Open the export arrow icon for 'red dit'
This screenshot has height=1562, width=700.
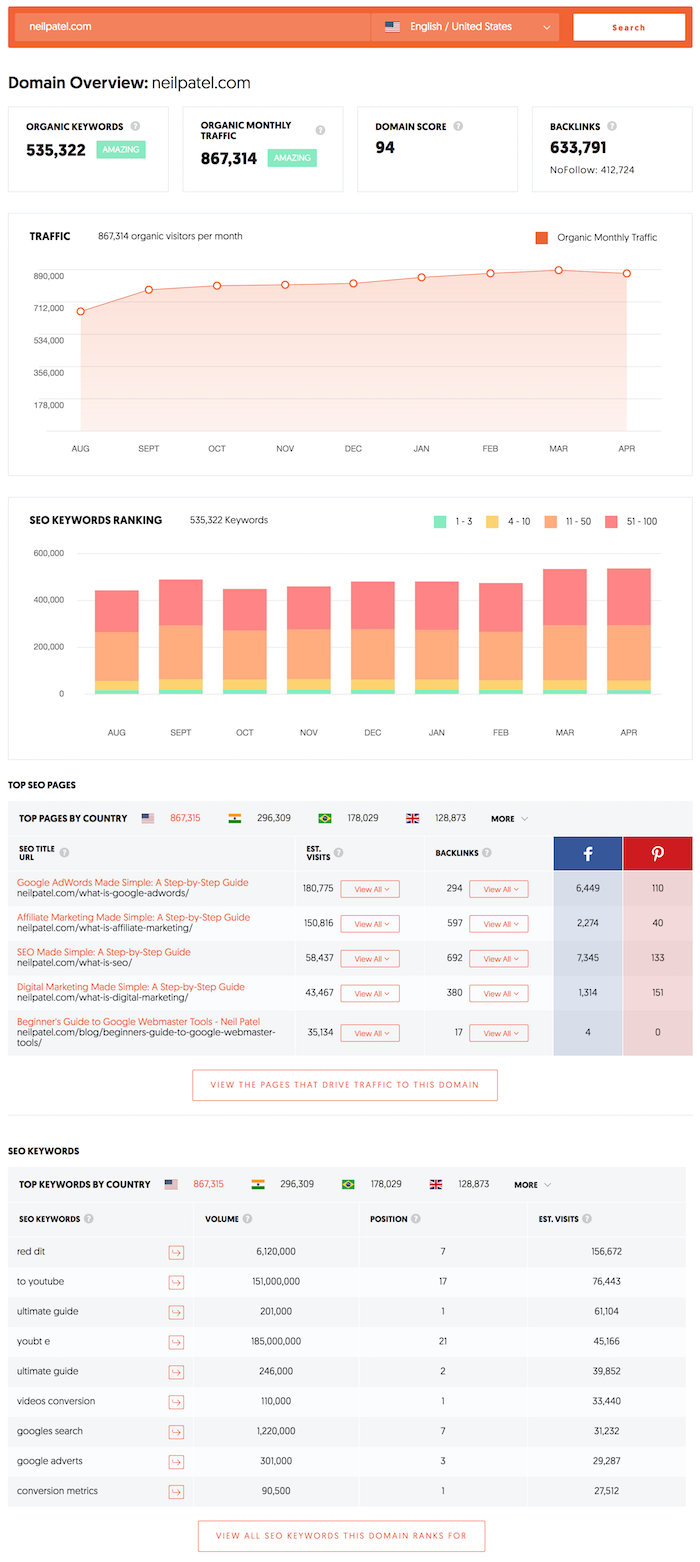click(x=176, y=1252)
